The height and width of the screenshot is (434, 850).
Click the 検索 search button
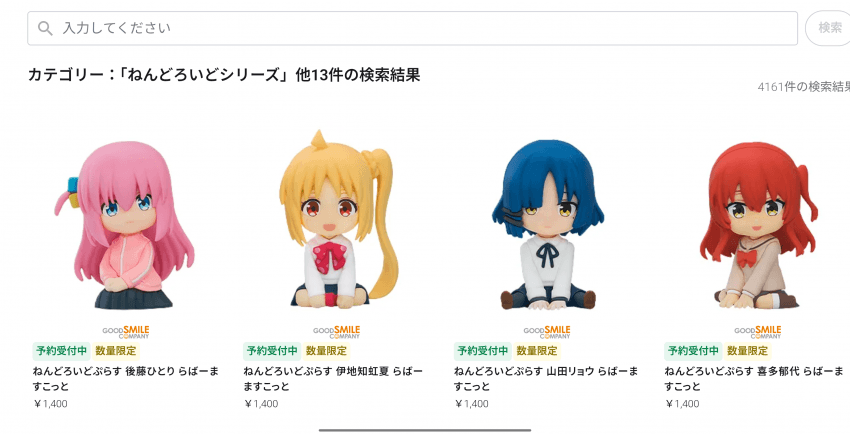[x=829, y=28]
